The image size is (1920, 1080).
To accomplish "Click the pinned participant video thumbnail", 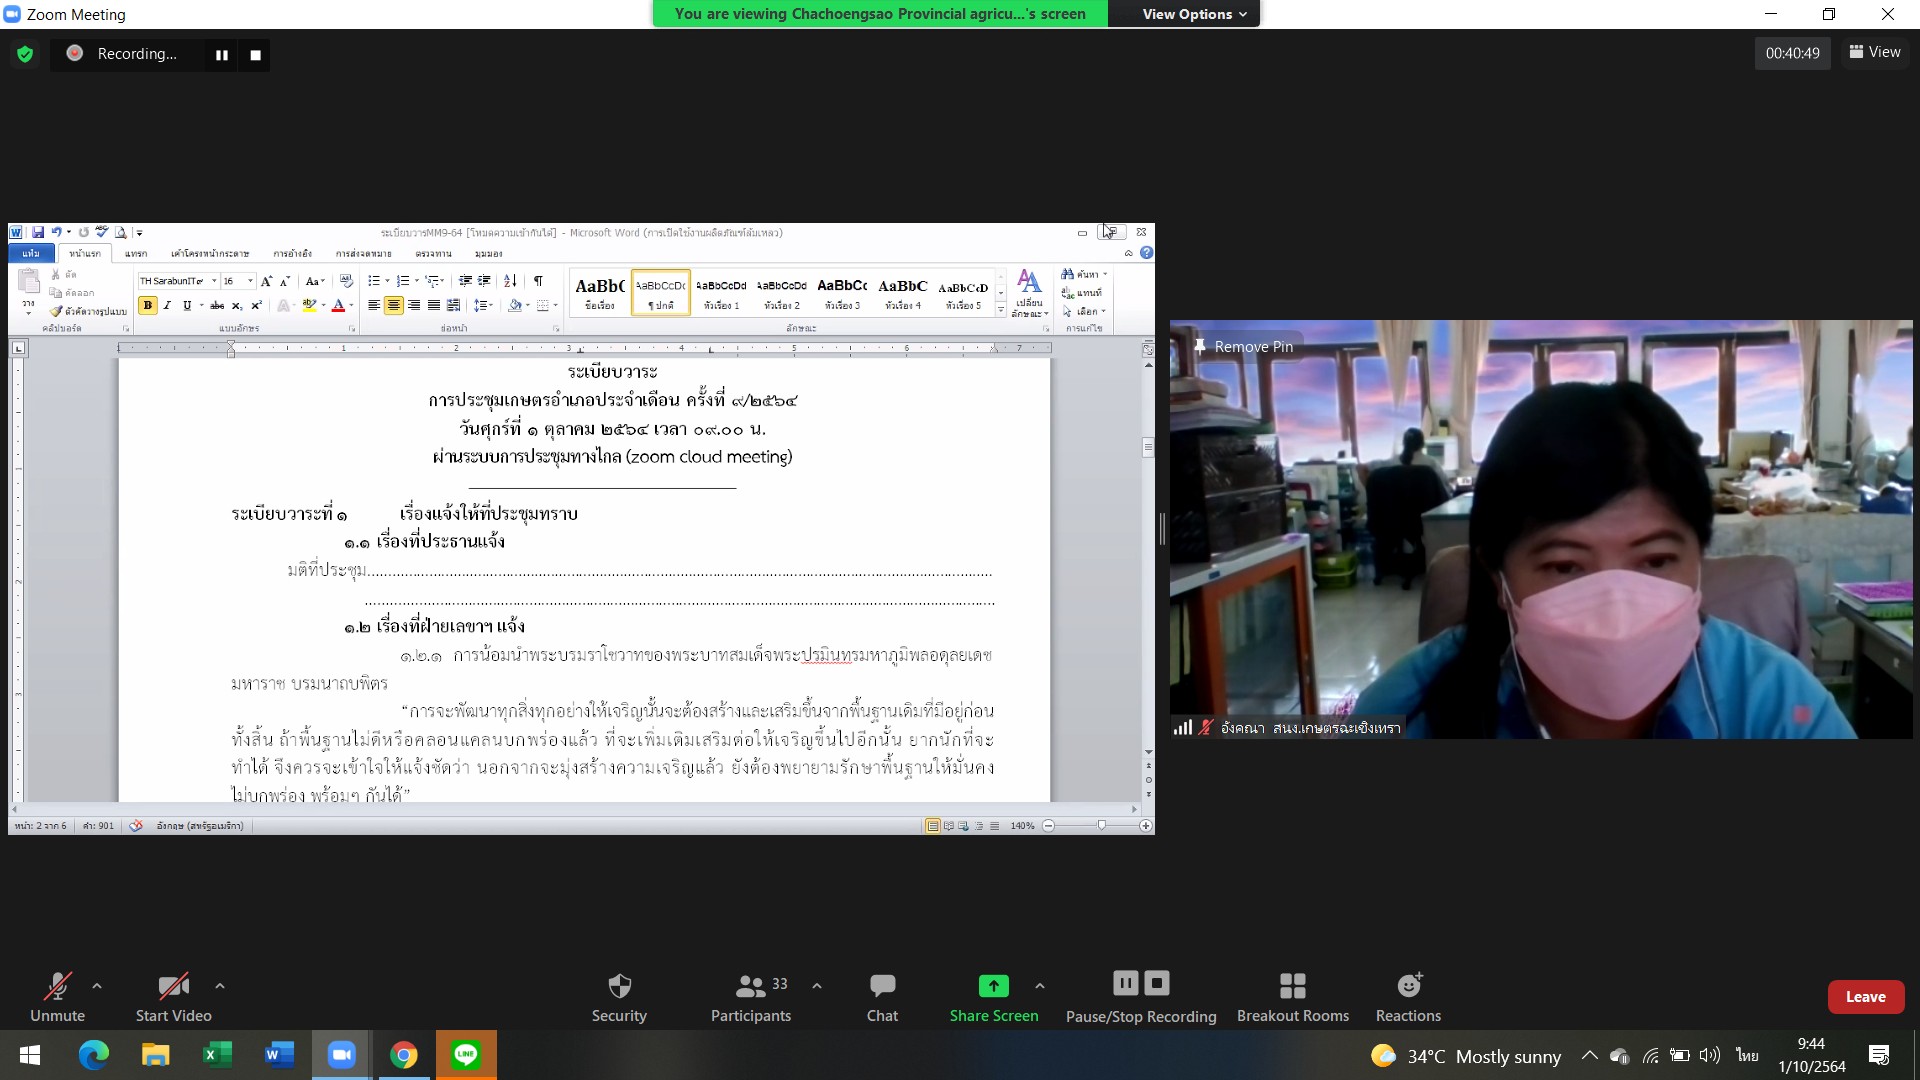I will [x=1540, y=530].
